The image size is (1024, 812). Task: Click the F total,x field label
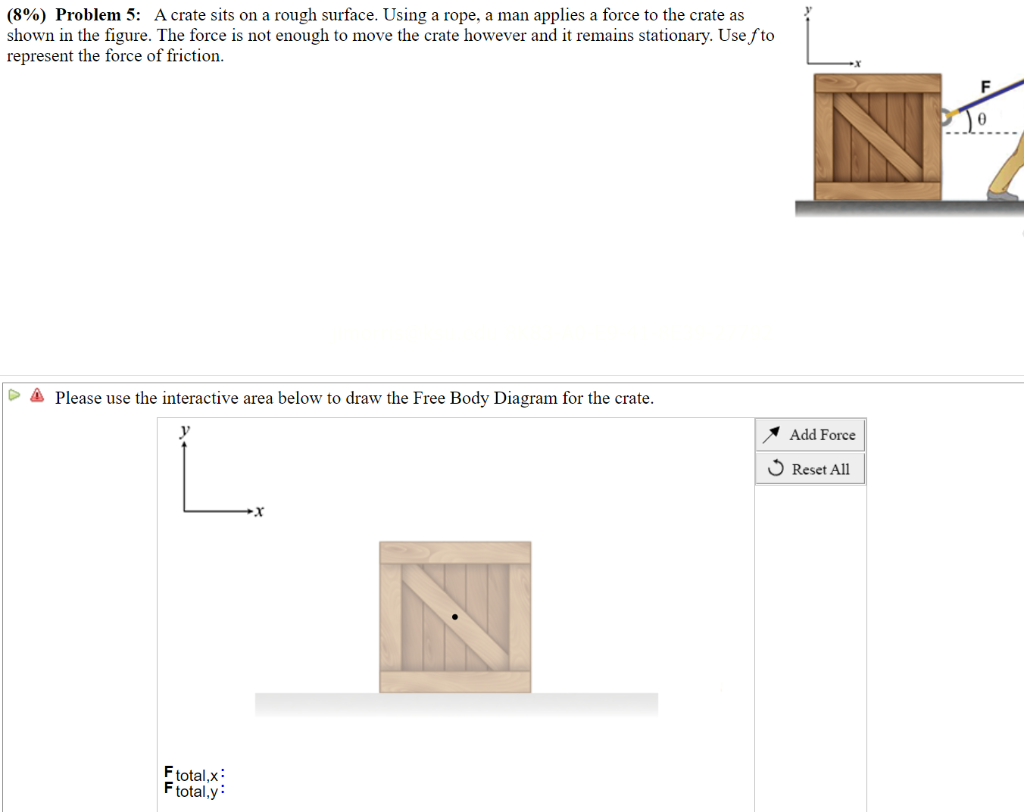pos(192,772)
